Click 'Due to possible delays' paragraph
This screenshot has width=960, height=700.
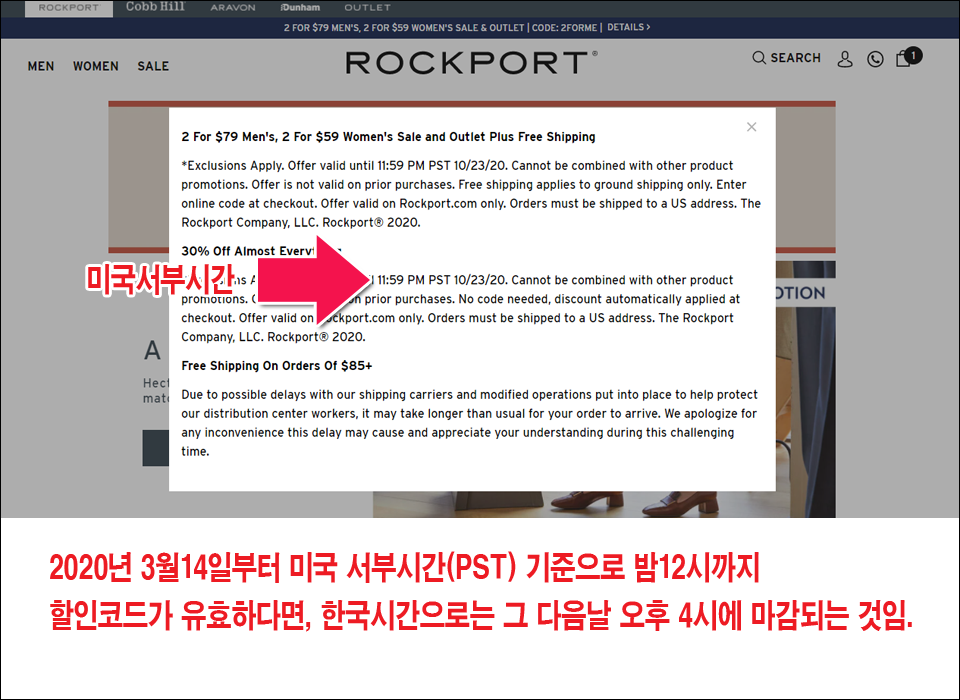click(470, 423)
